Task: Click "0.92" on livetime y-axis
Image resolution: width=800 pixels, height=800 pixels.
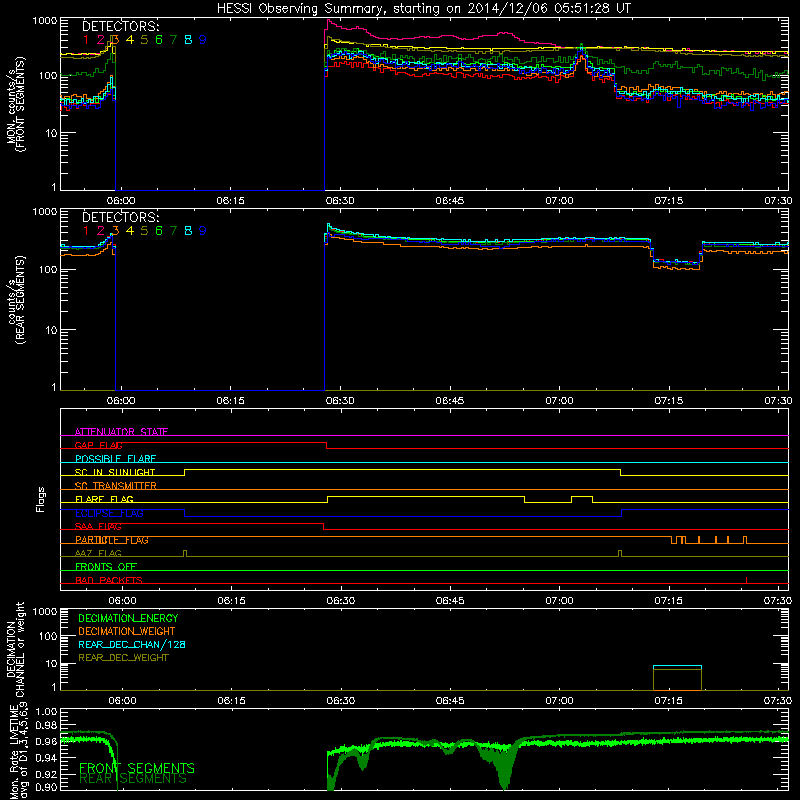Action: click(47, 774)
